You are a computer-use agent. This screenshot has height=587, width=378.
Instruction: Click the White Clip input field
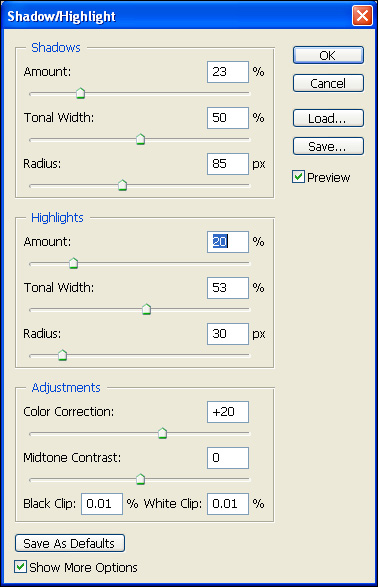(x=228, y=504)
